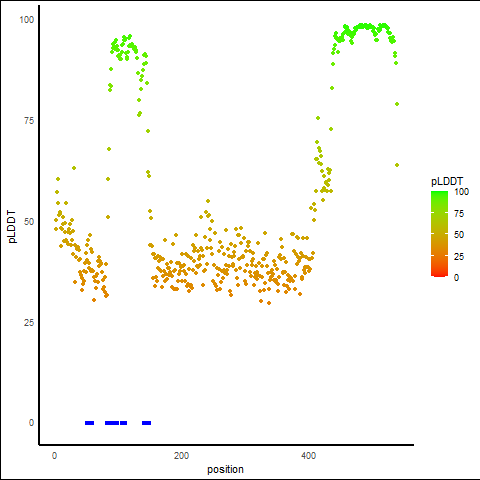Click the rightmost blue bar segment
Viewport: 480px width, 480px height.
click(x=146, y=423)
